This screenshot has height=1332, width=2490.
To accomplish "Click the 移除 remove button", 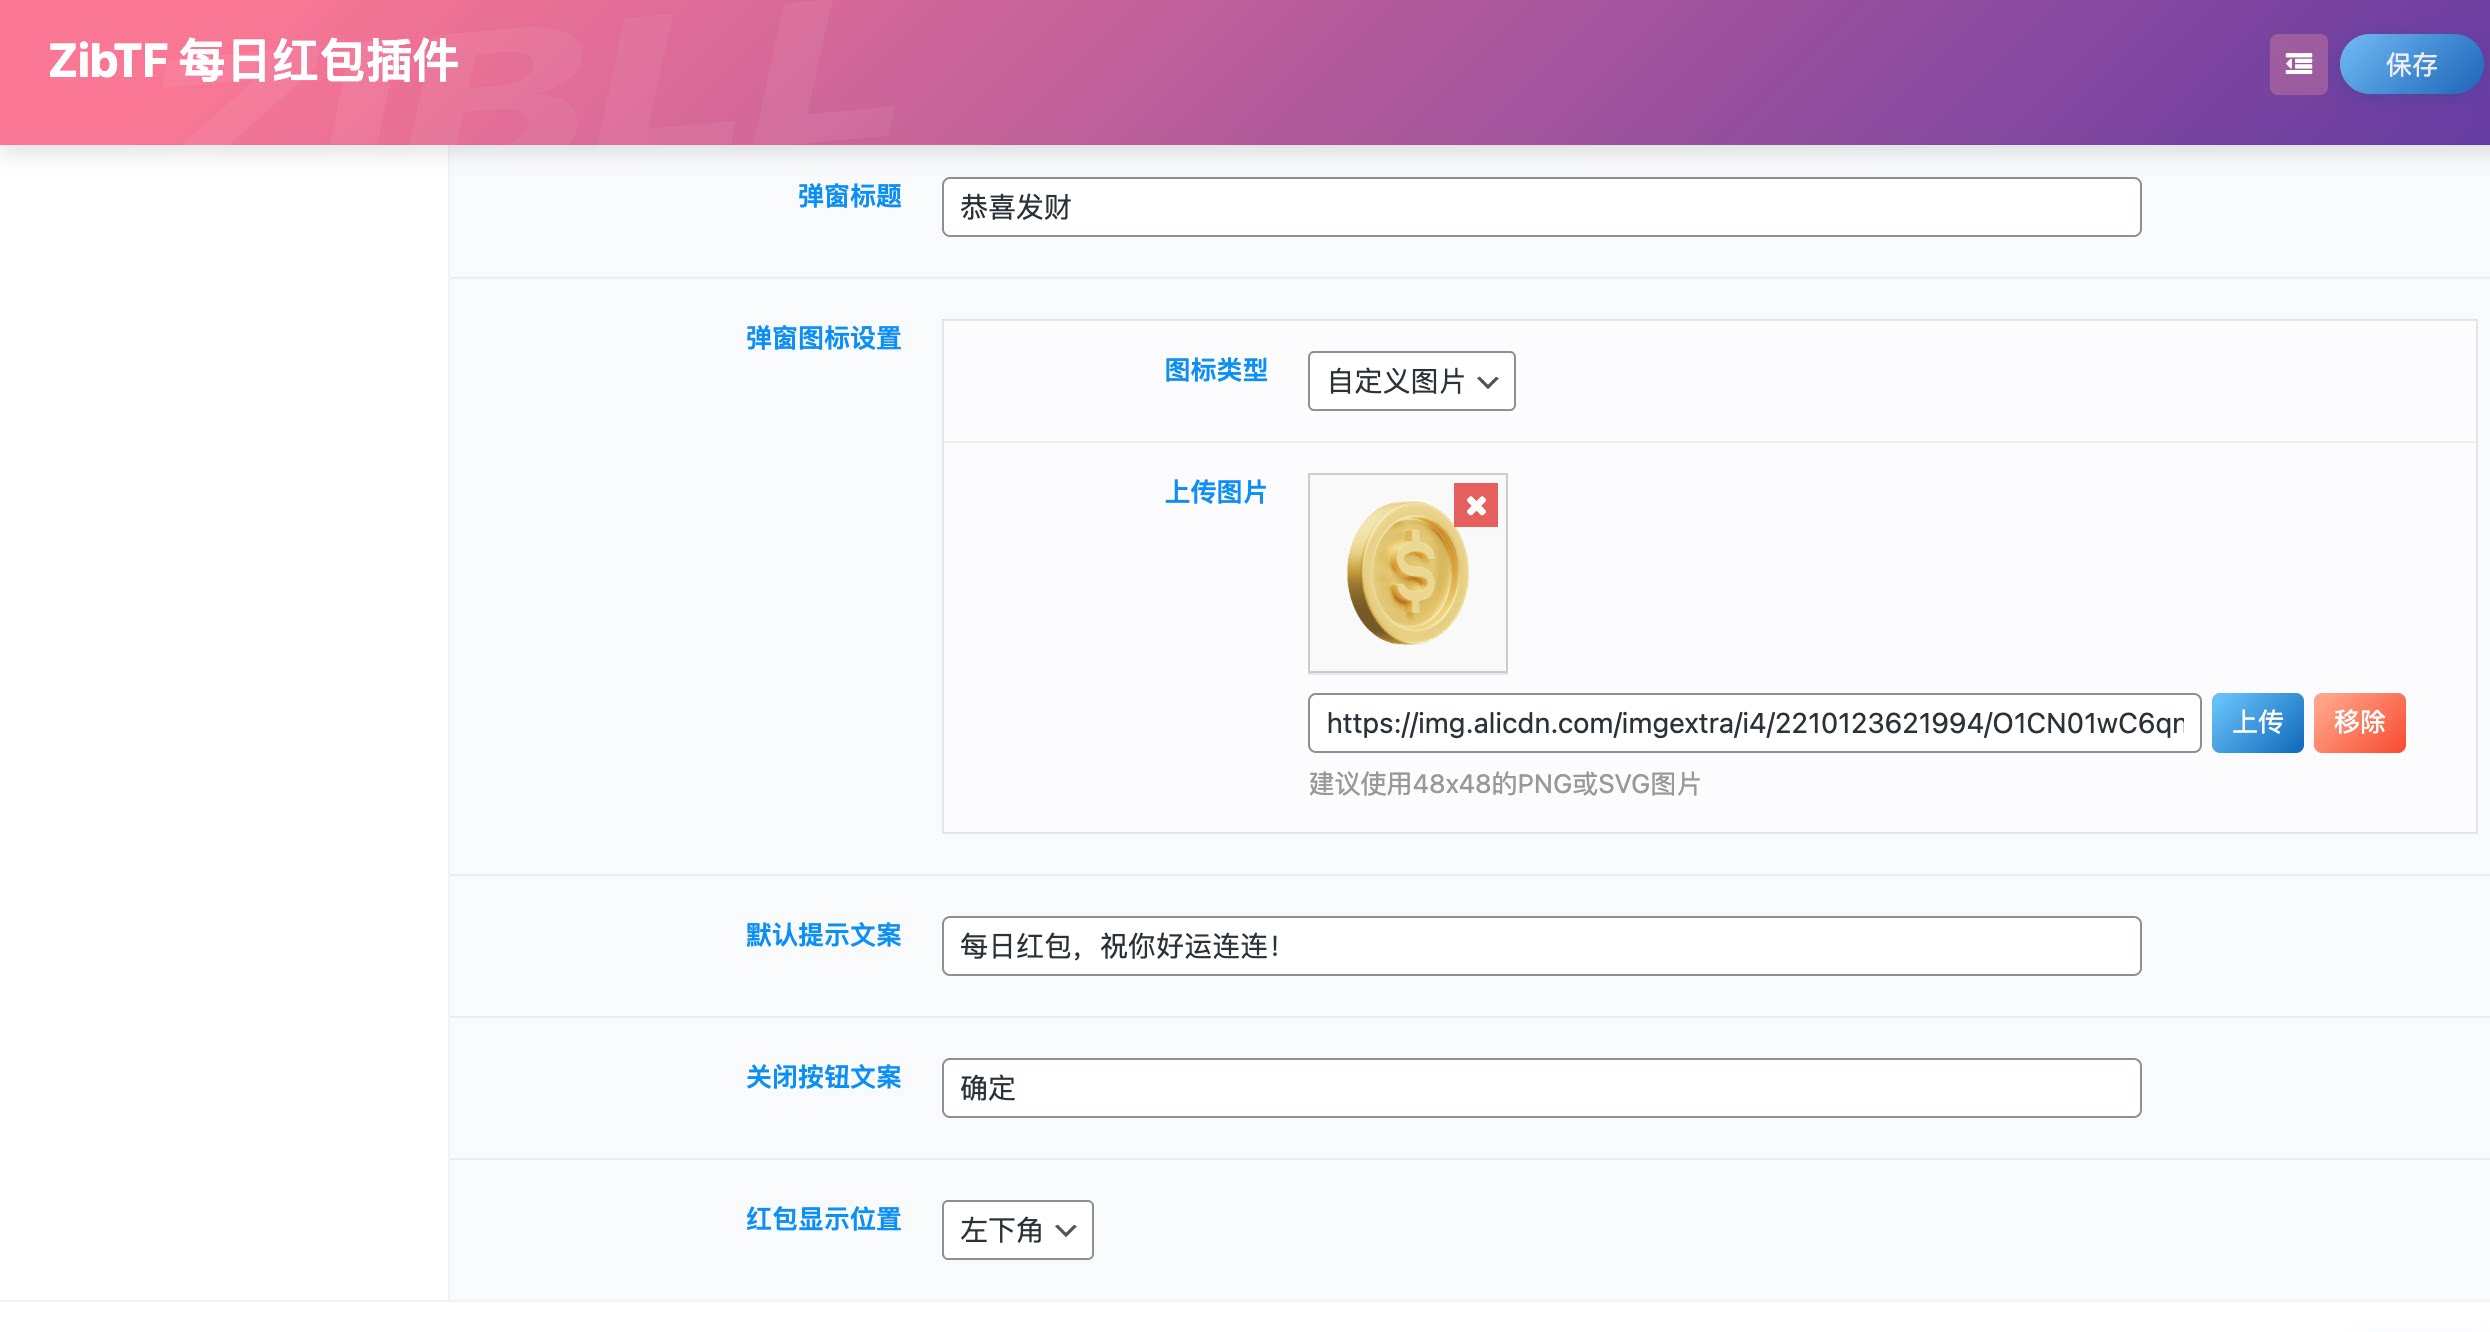I will (x=2360, y=722).
